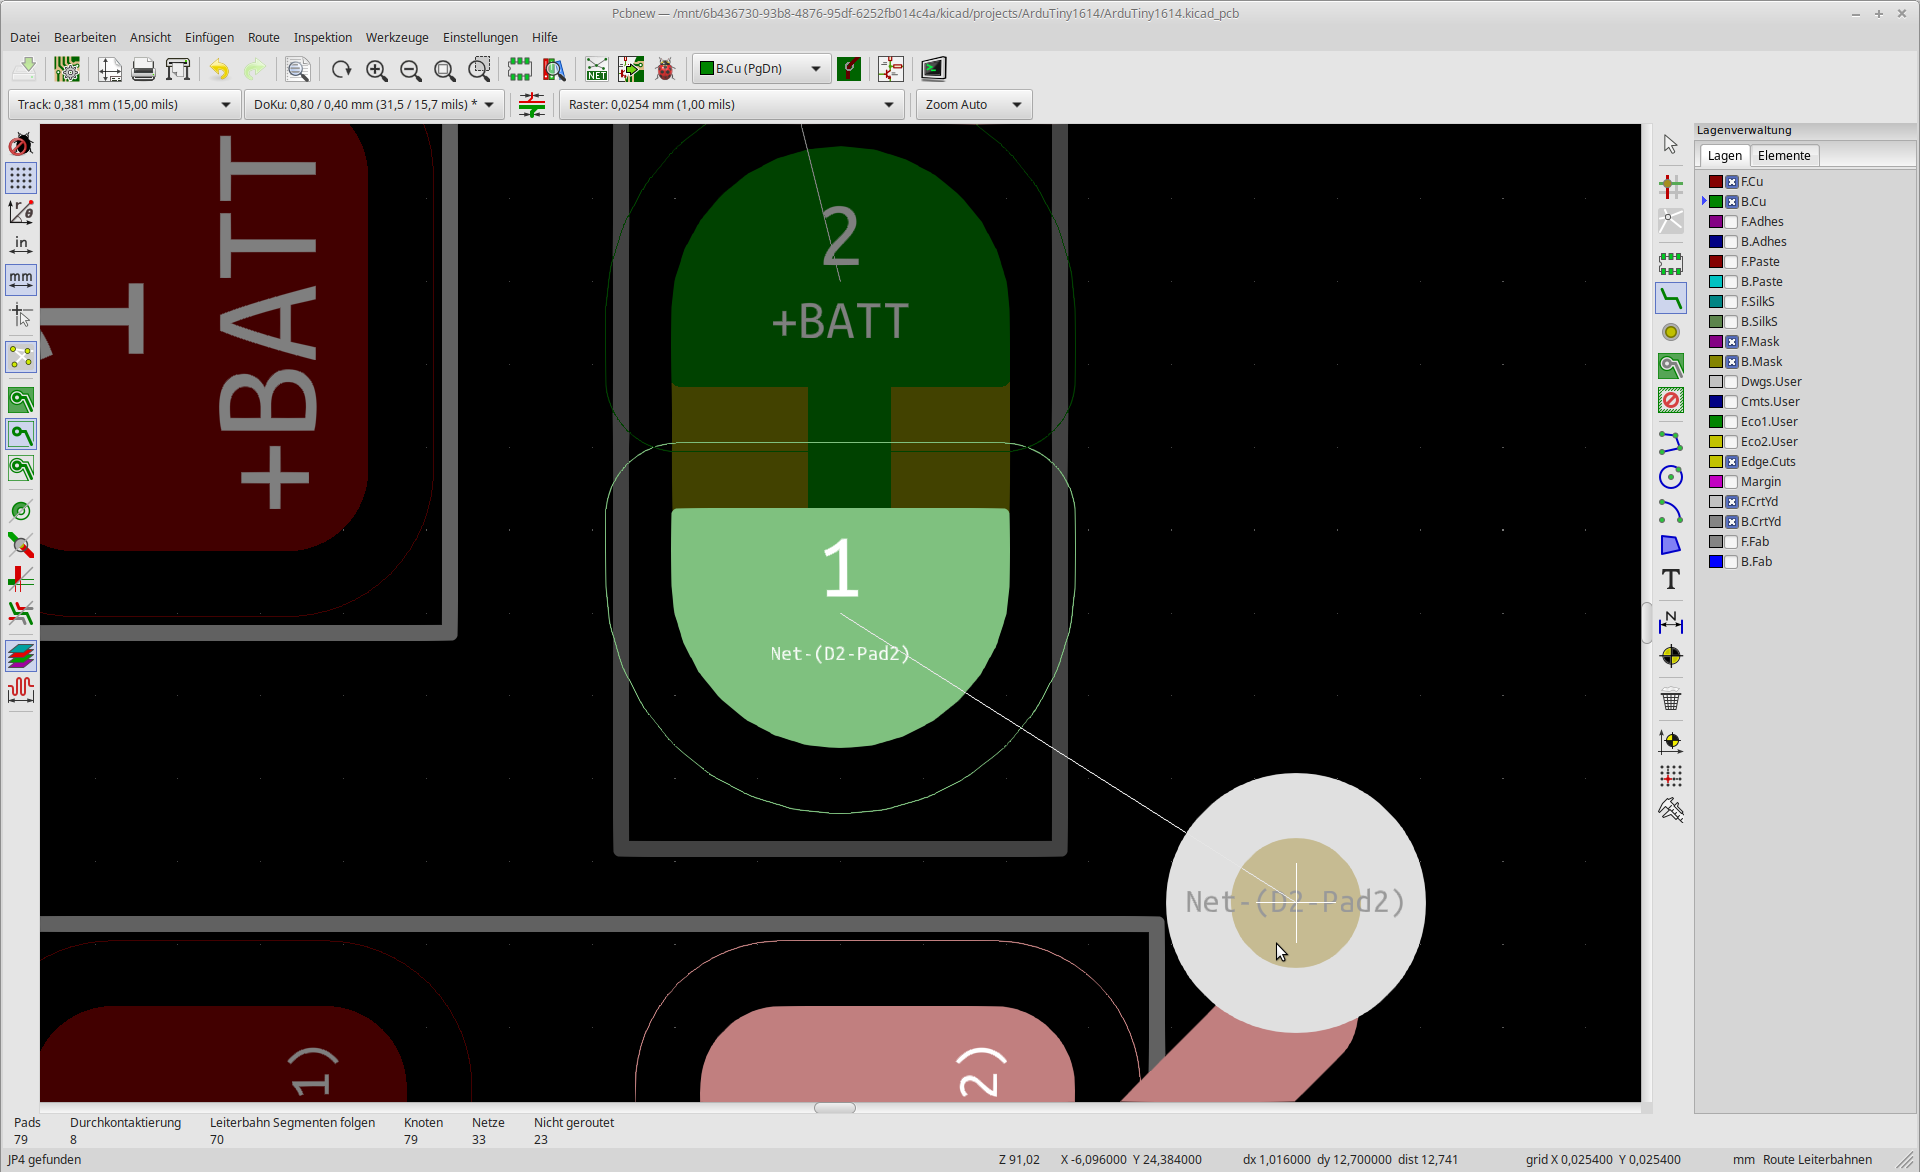The width and height of the screenshot is (1920, 1172).
Task: Select the add keepout area tool
Action: coord(1671,401)
